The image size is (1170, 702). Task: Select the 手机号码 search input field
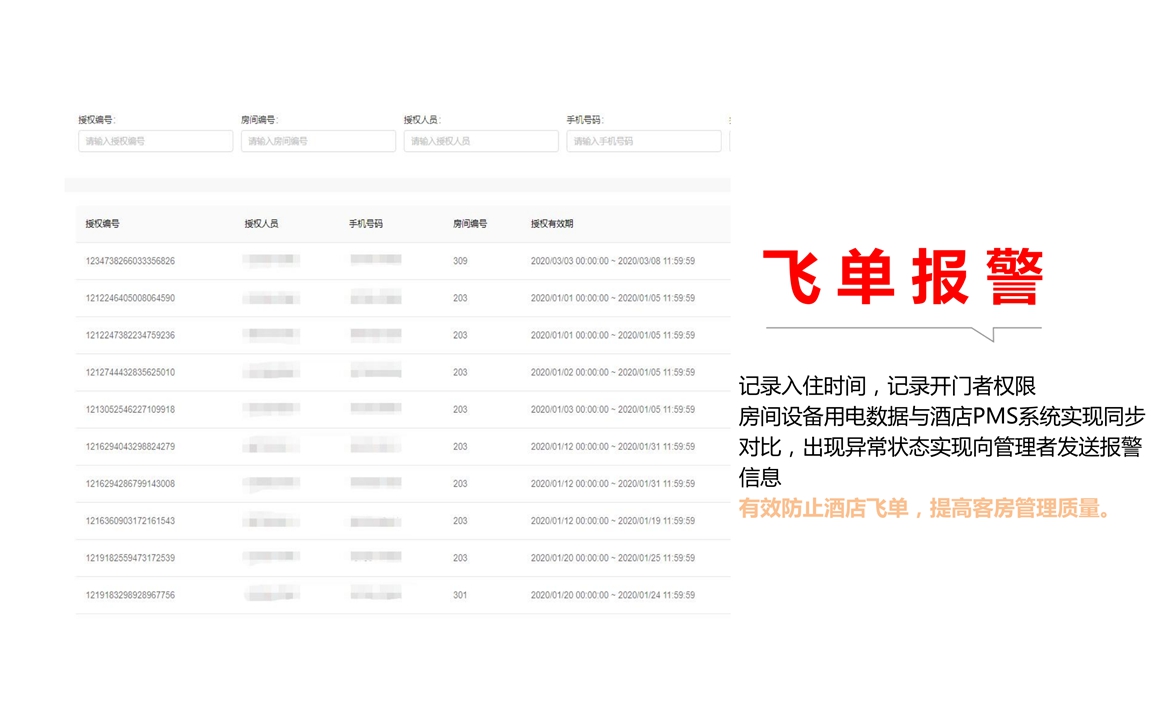643,142
